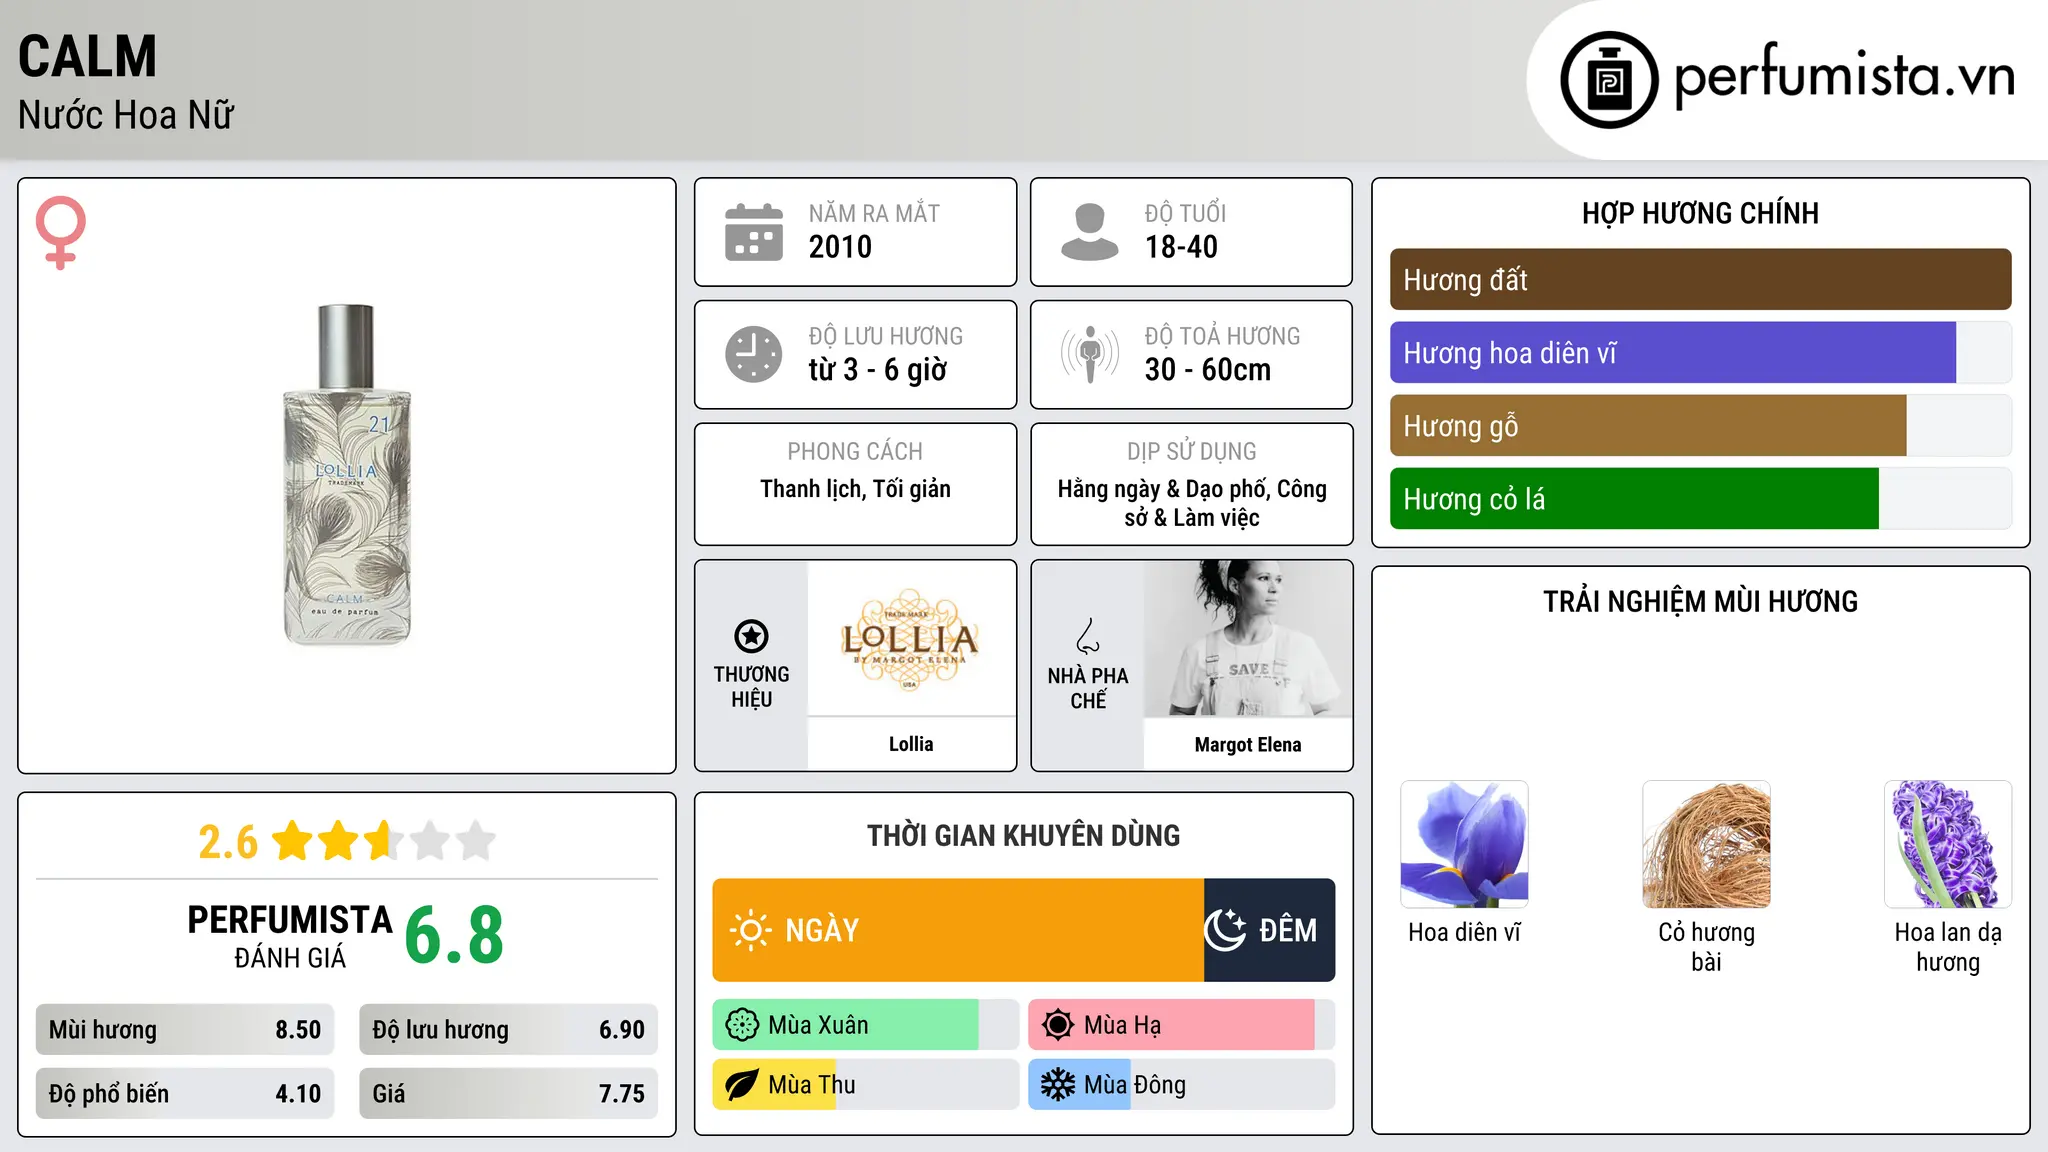The height and width of the screenshot is (1152, 2048).
Task: Click the perfumista.vn perfume bottle logo icon
Action: pyautogui.click(x=1609, y=80)
